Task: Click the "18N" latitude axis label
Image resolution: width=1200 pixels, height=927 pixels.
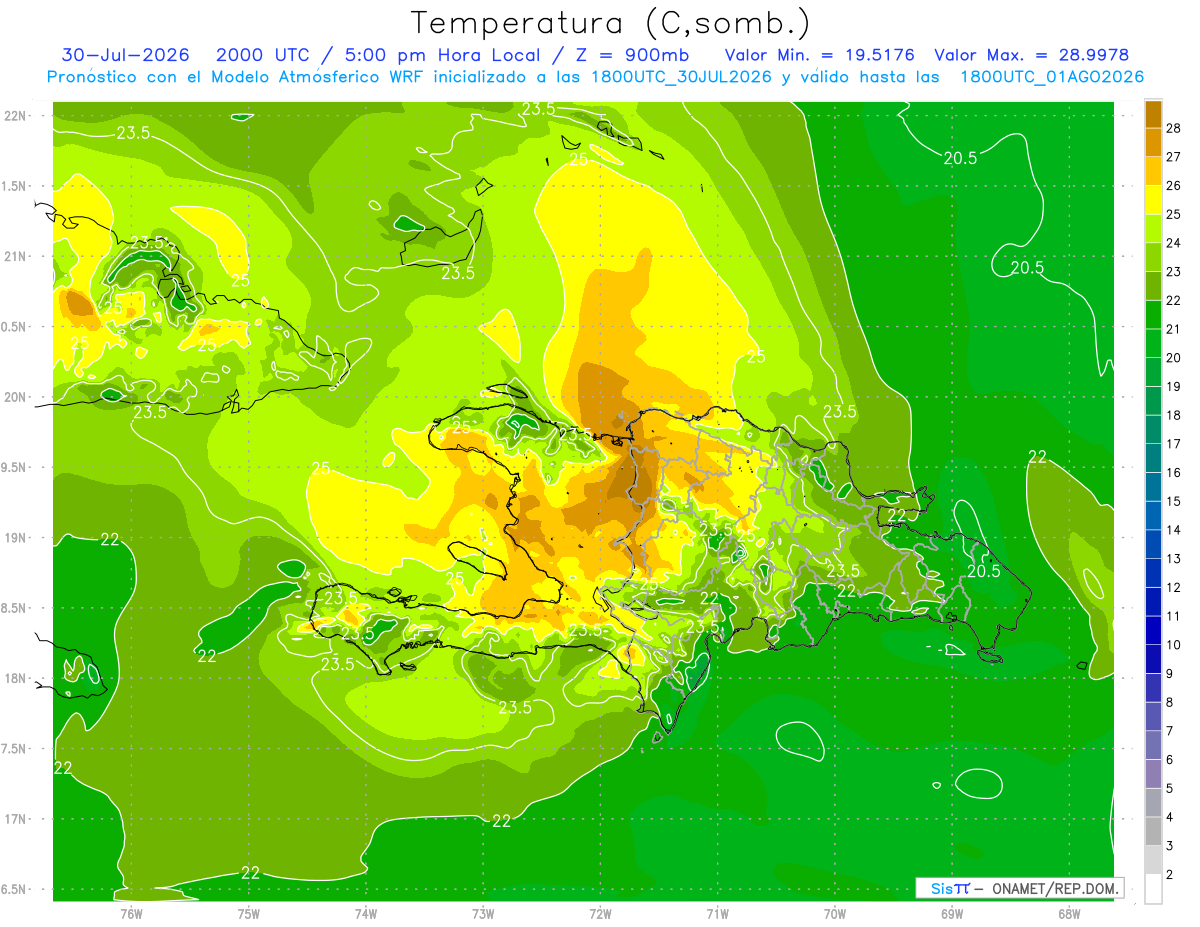Action: [16, 678]
